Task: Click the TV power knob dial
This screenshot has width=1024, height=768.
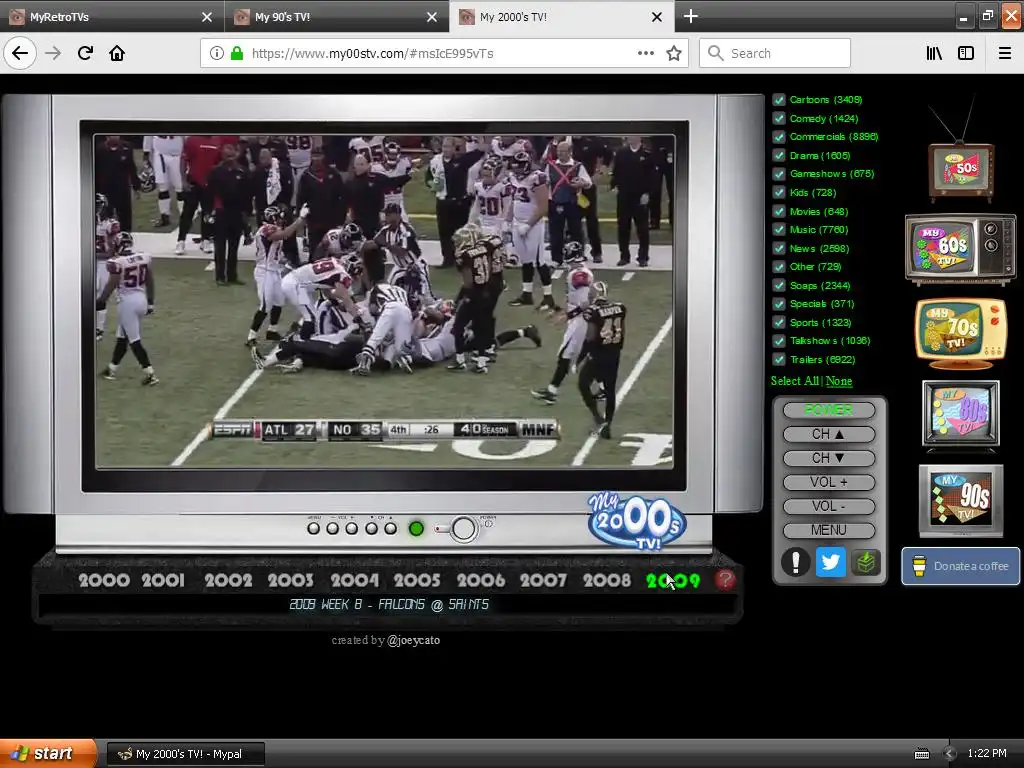Action: [463, 528]
